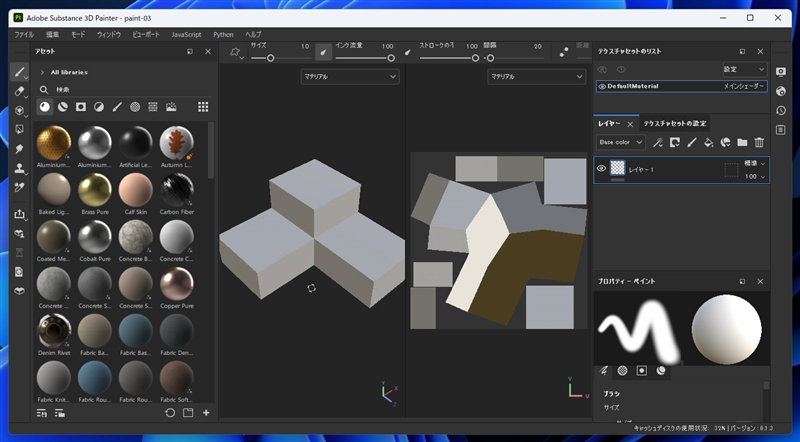This screenshot has width=800, height=442.
Task: Click the Add fill layer bucket icon
Action: coord(708,143)
